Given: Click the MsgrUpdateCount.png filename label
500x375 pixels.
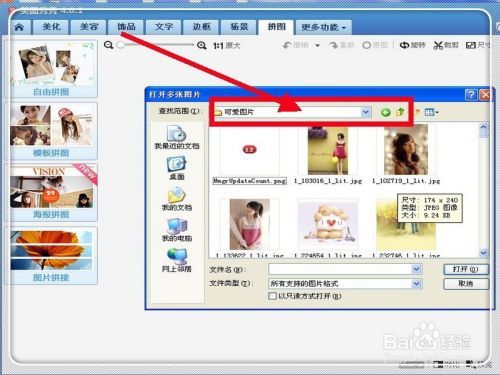Looking at the screenshot, I should click(249, 181).
